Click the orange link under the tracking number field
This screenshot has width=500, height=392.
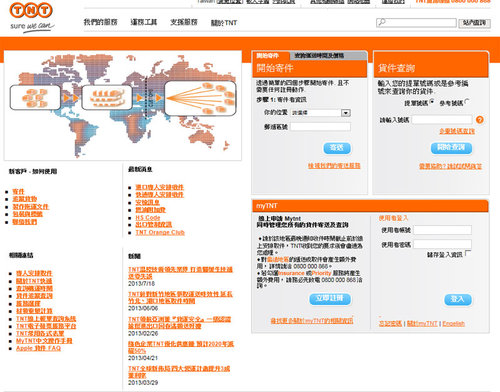[457, 131]
